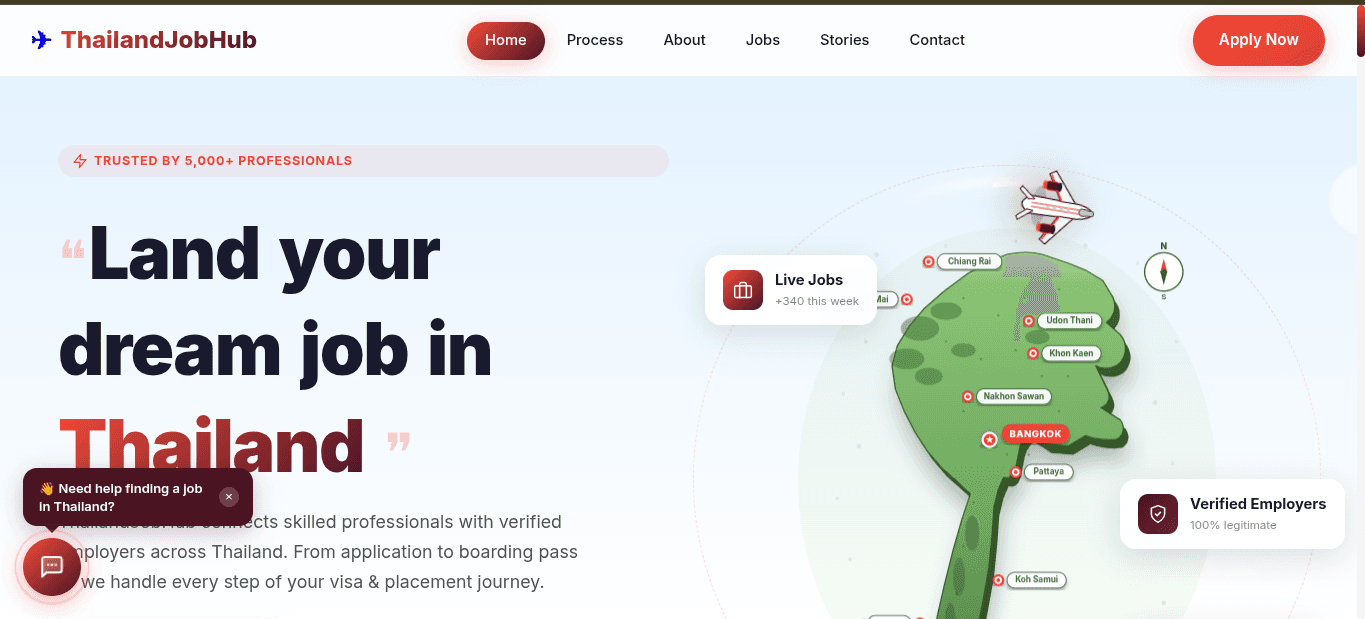This screenshot has width=1365, height=619.
Task: Select the Nakhon Sawan map label
Action: (x=1013, y=396)
